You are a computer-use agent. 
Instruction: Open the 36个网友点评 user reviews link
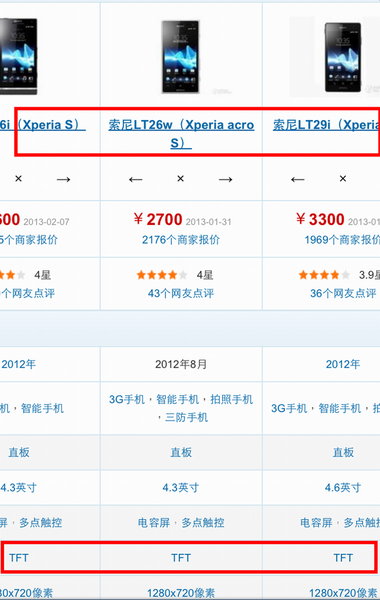click(343, 293)
